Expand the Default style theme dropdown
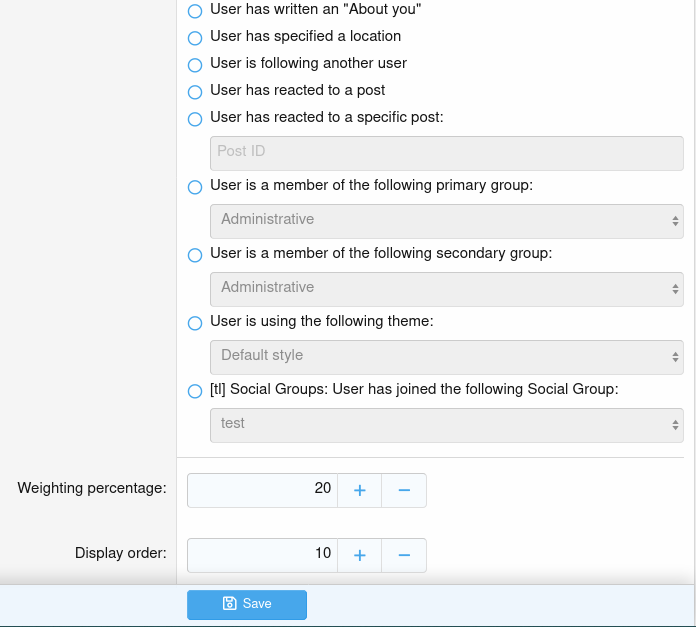Screen dimensions: 696x627 point(446,356)
